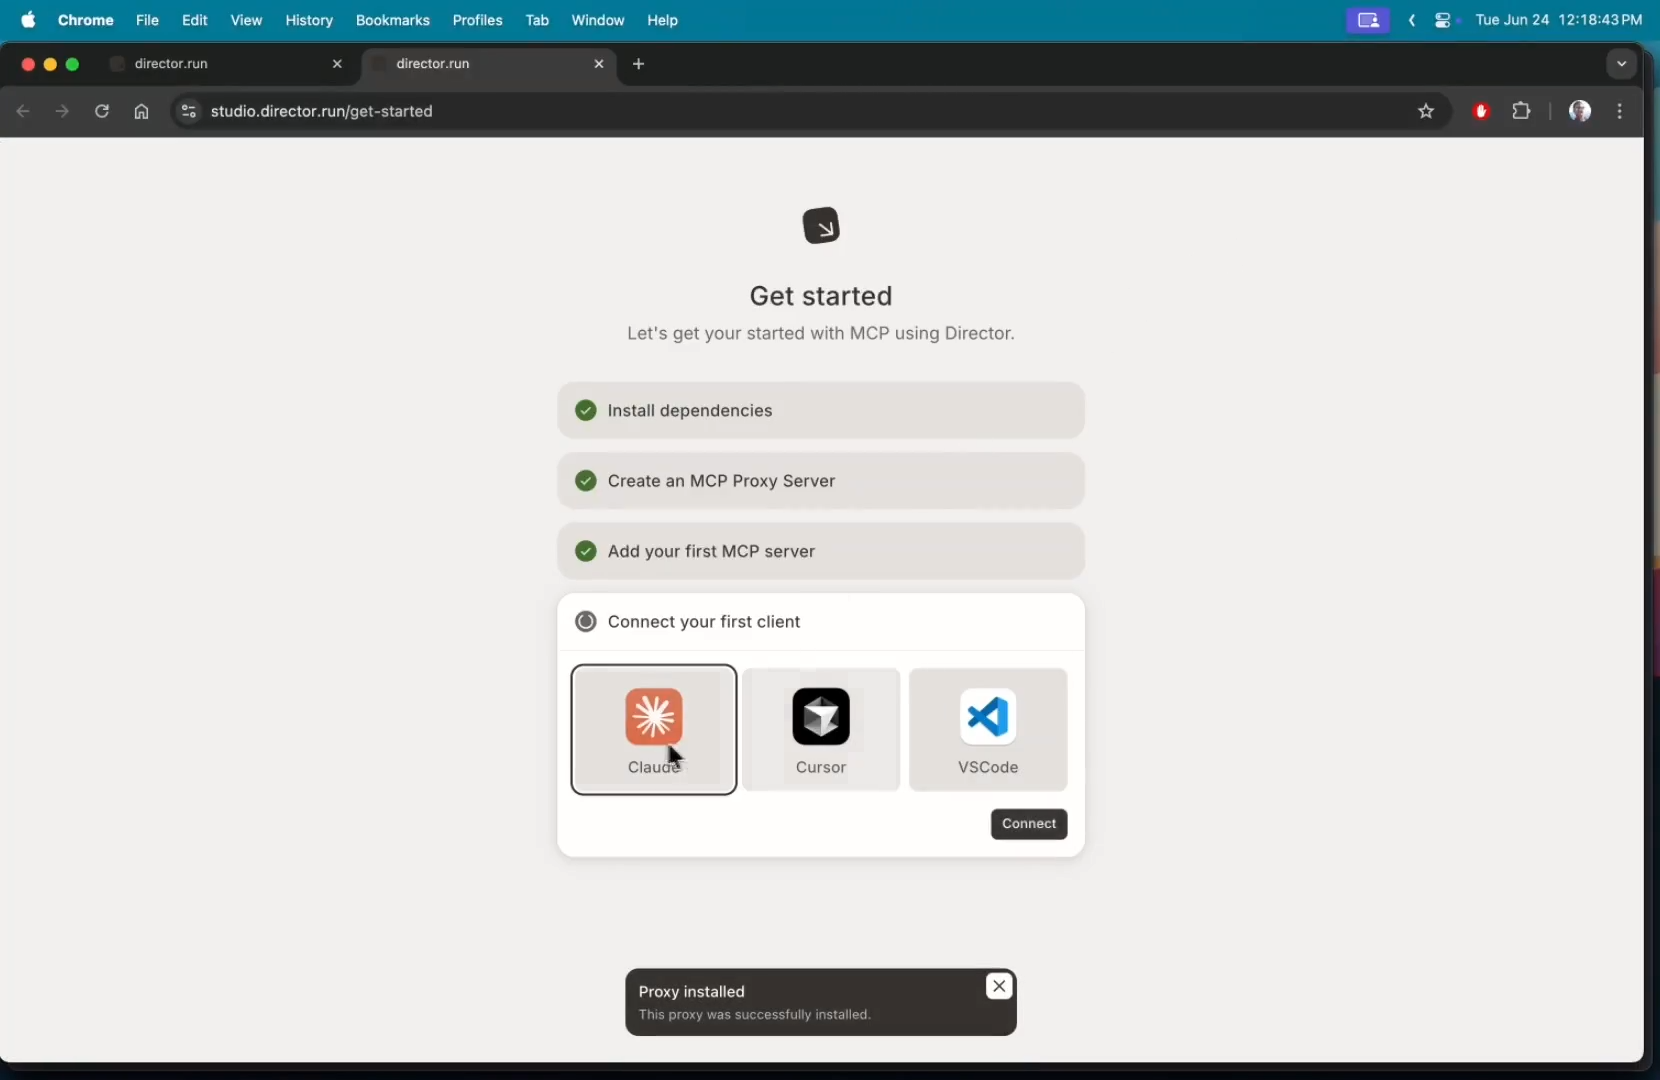1660x1080 pixels.
Task: Click the pending circle icon beside Connect your first client
Action: [x=586, y=622]
